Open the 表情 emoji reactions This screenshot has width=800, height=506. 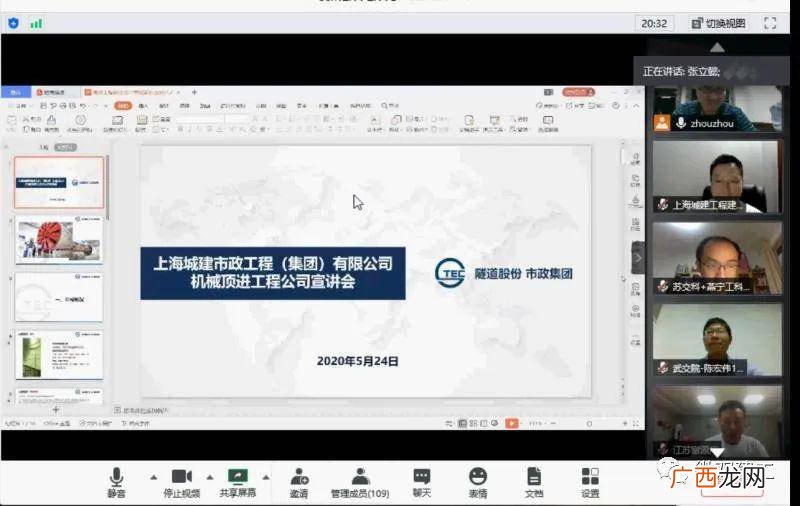pos(478,482)
